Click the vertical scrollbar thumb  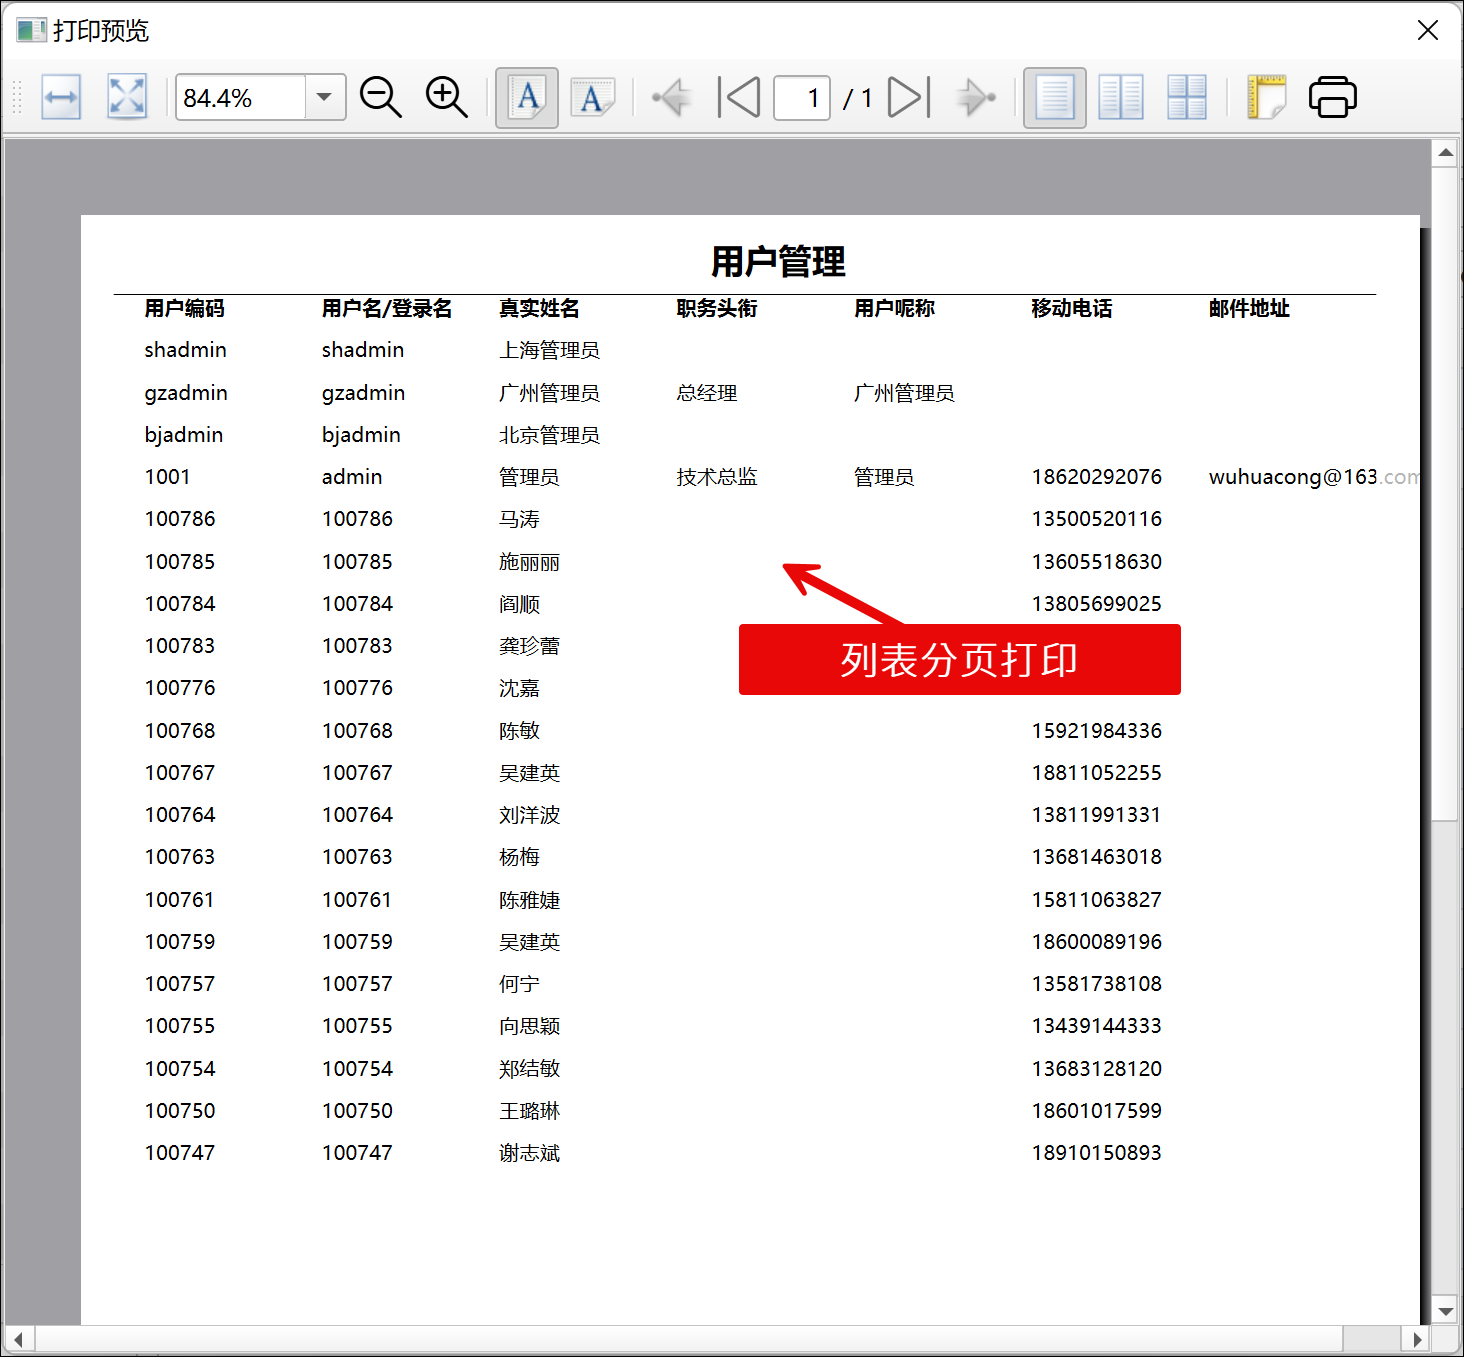1445,494
